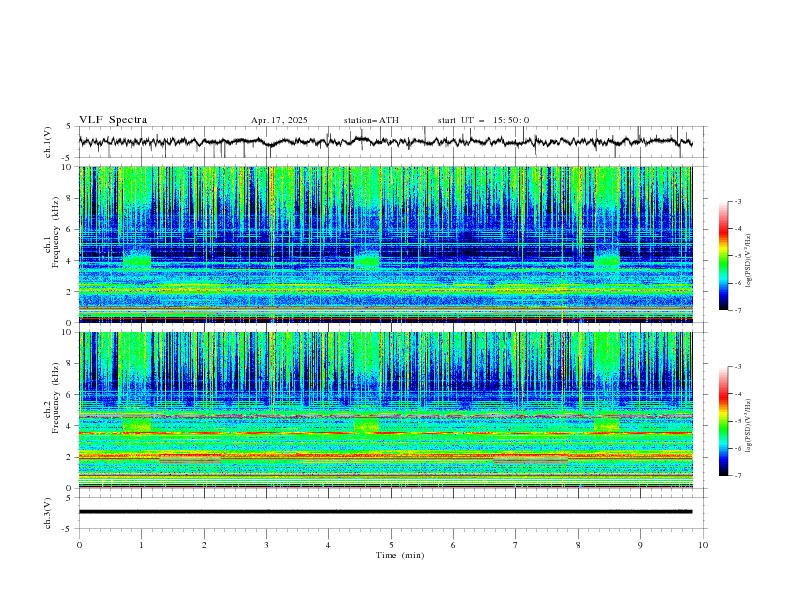Click the "10" tick on ch.1 frequency axis
792x612 pixels.
coord(69,167)
